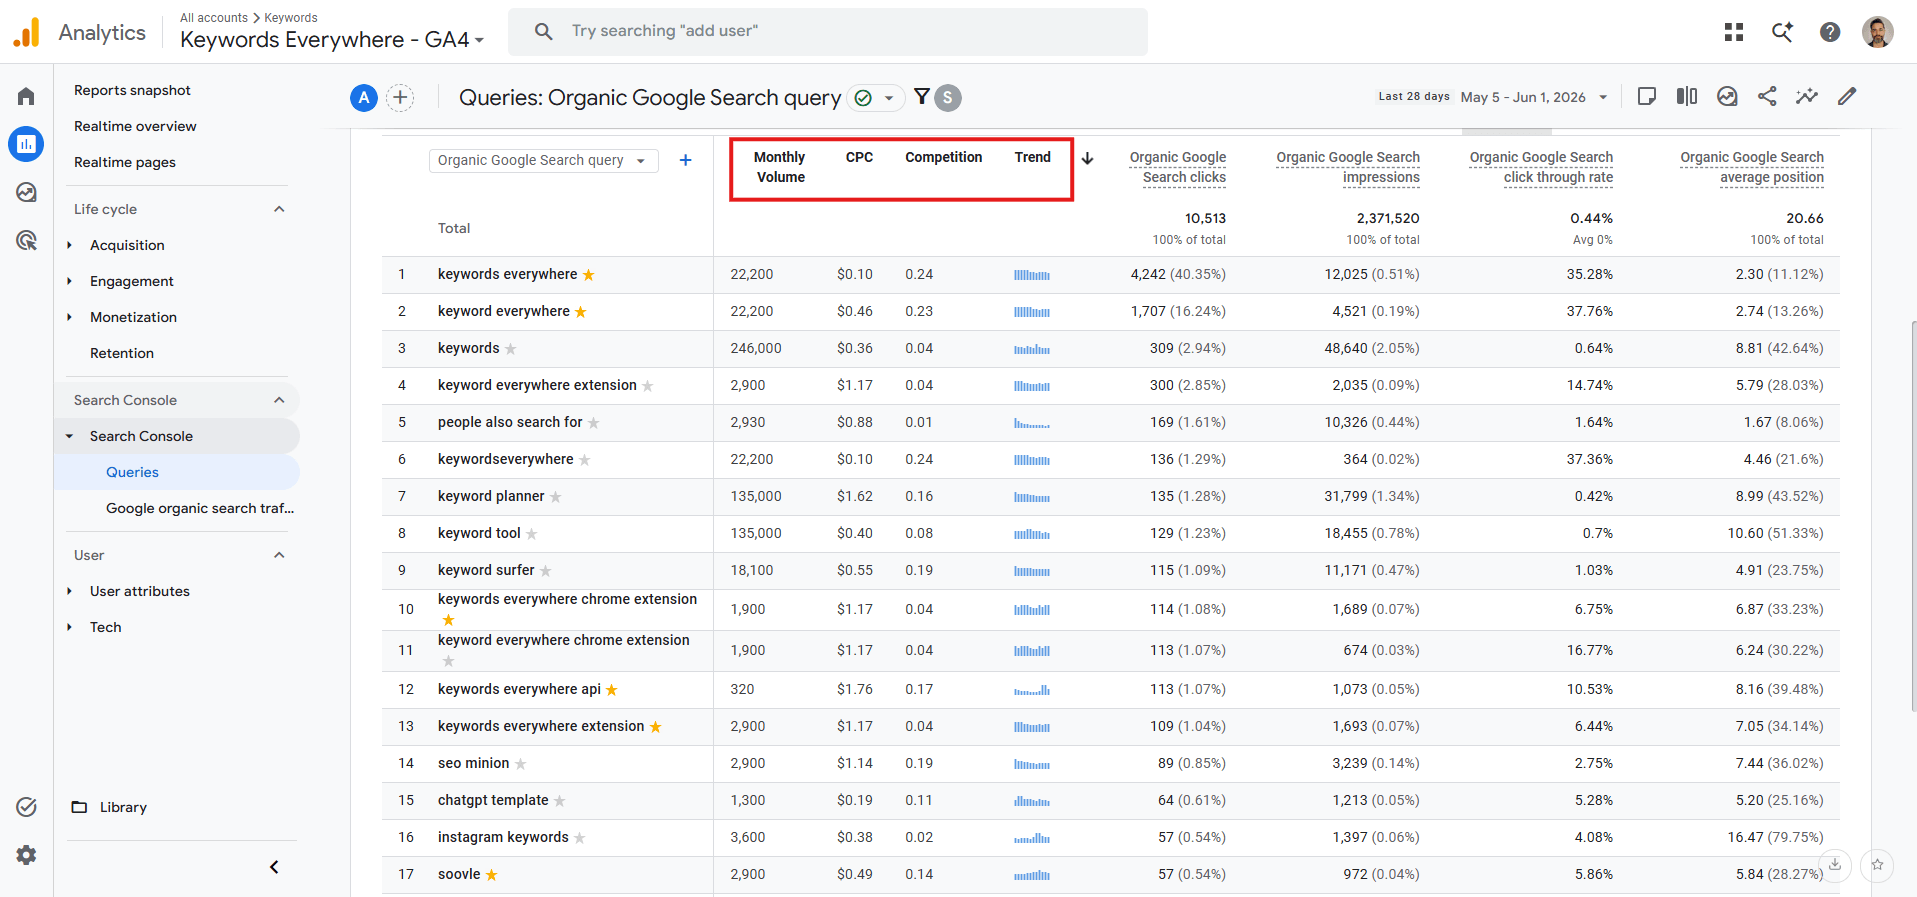Click the pencil edit report icon
Screen dimensions: 1917x897
pyautogui.click(x=1847, y=96)
